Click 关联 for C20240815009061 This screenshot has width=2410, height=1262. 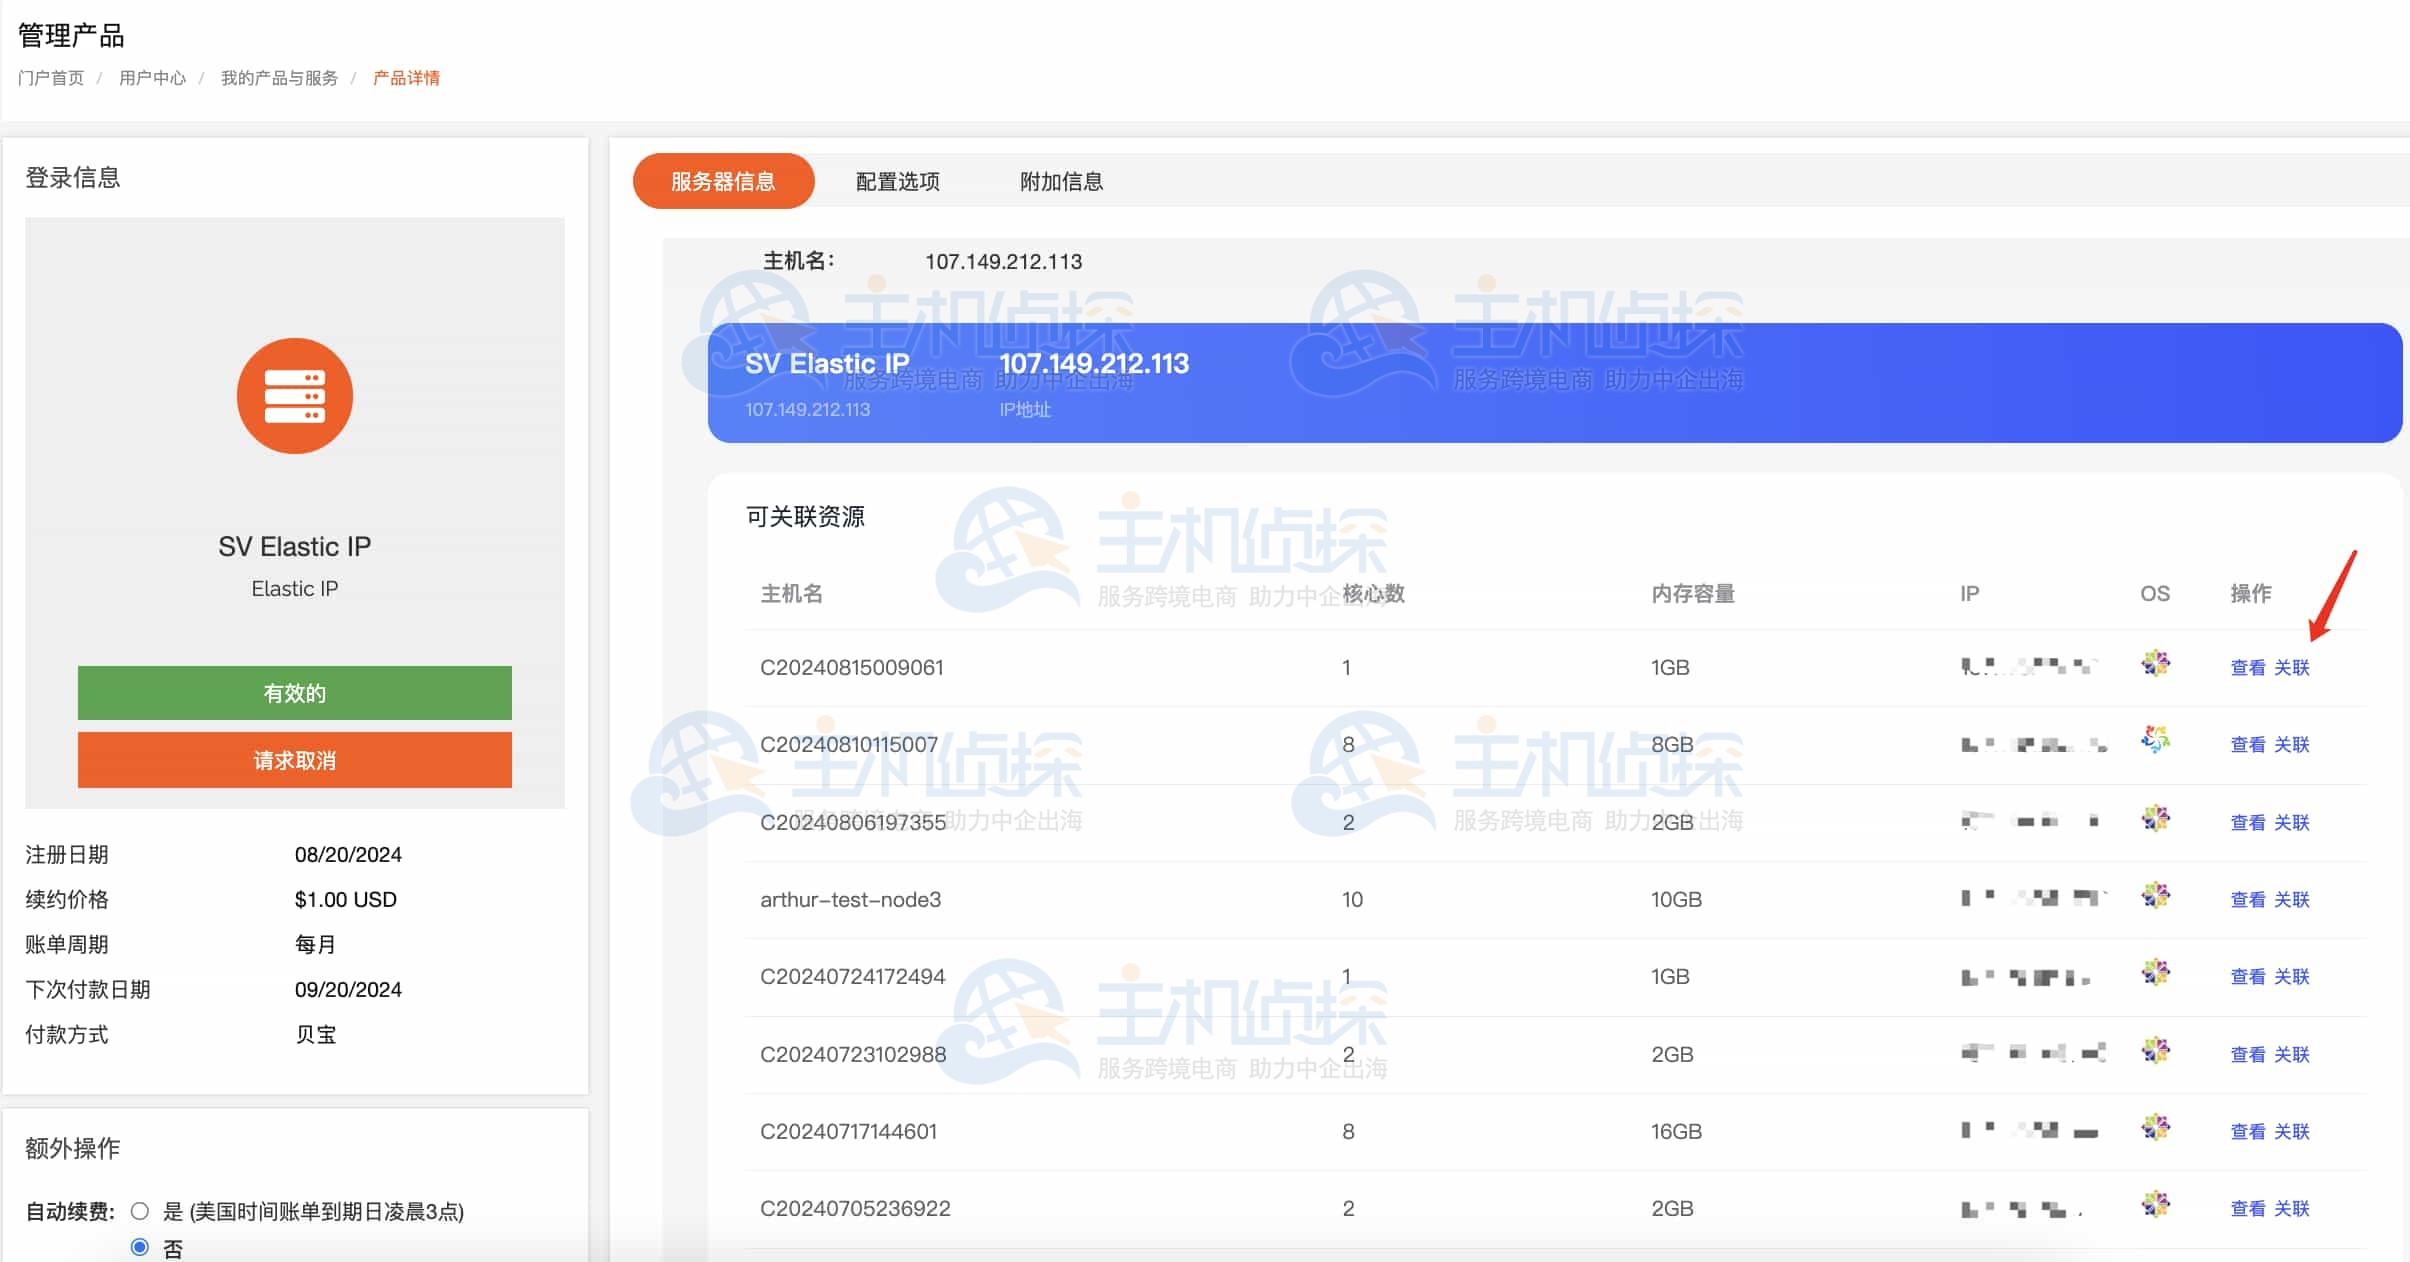coord(2294,667)
